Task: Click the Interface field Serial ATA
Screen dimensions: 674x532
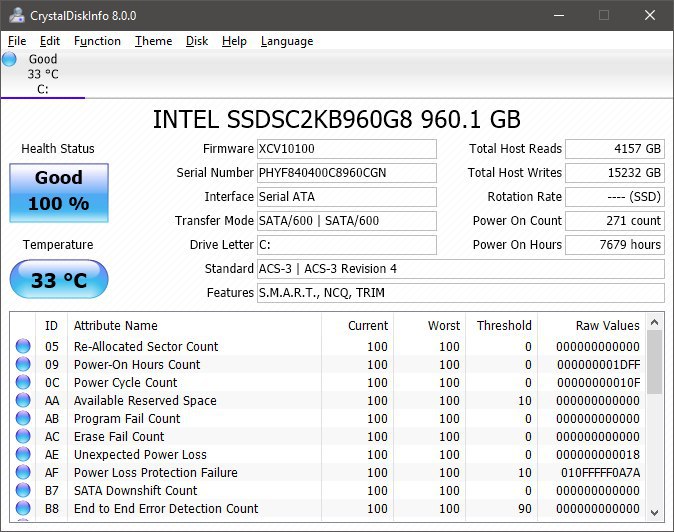Action: click(347, 197)
